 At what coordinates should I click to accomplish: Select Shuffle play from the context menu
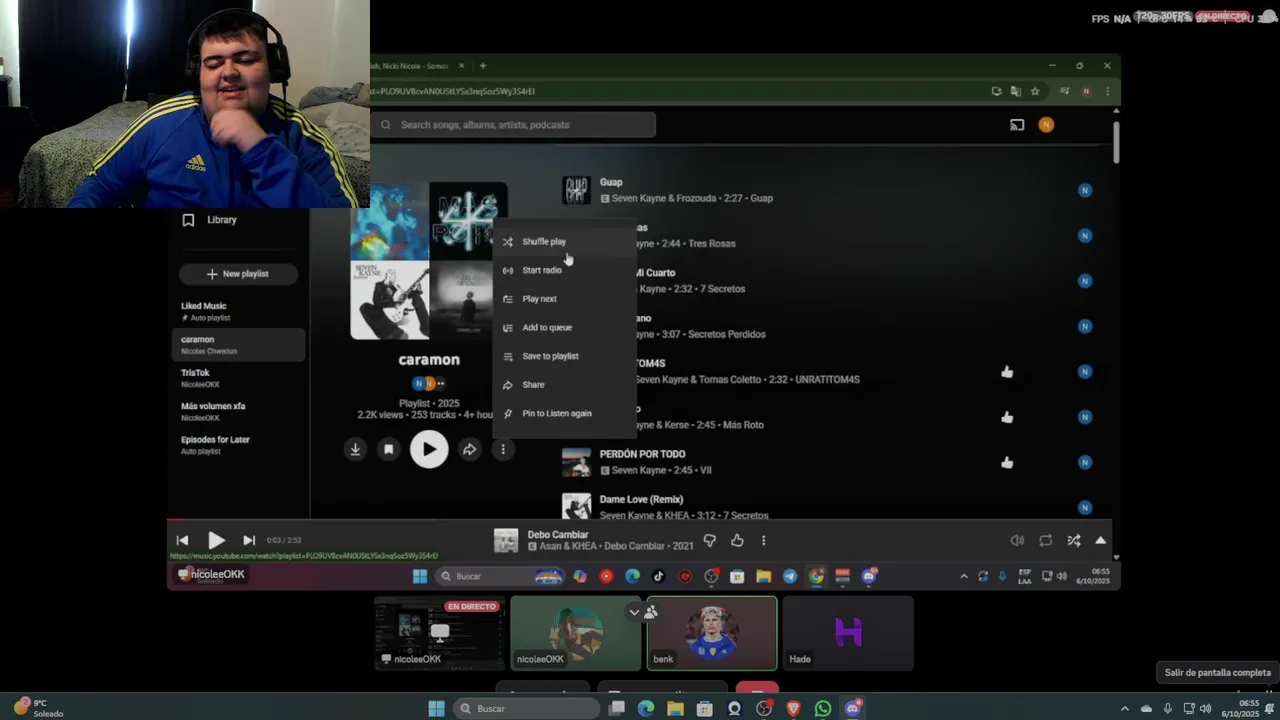(x=564, y=242)
